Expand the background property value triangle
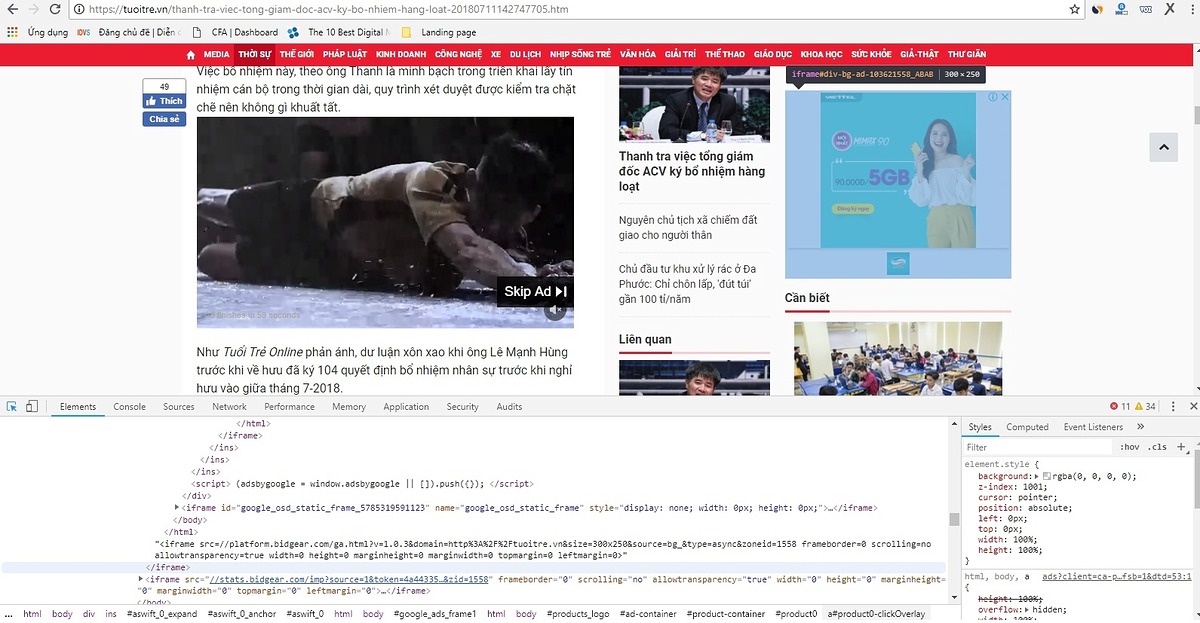The image size is (1200, 623). pyautogui.click(x=1037, y=476)
